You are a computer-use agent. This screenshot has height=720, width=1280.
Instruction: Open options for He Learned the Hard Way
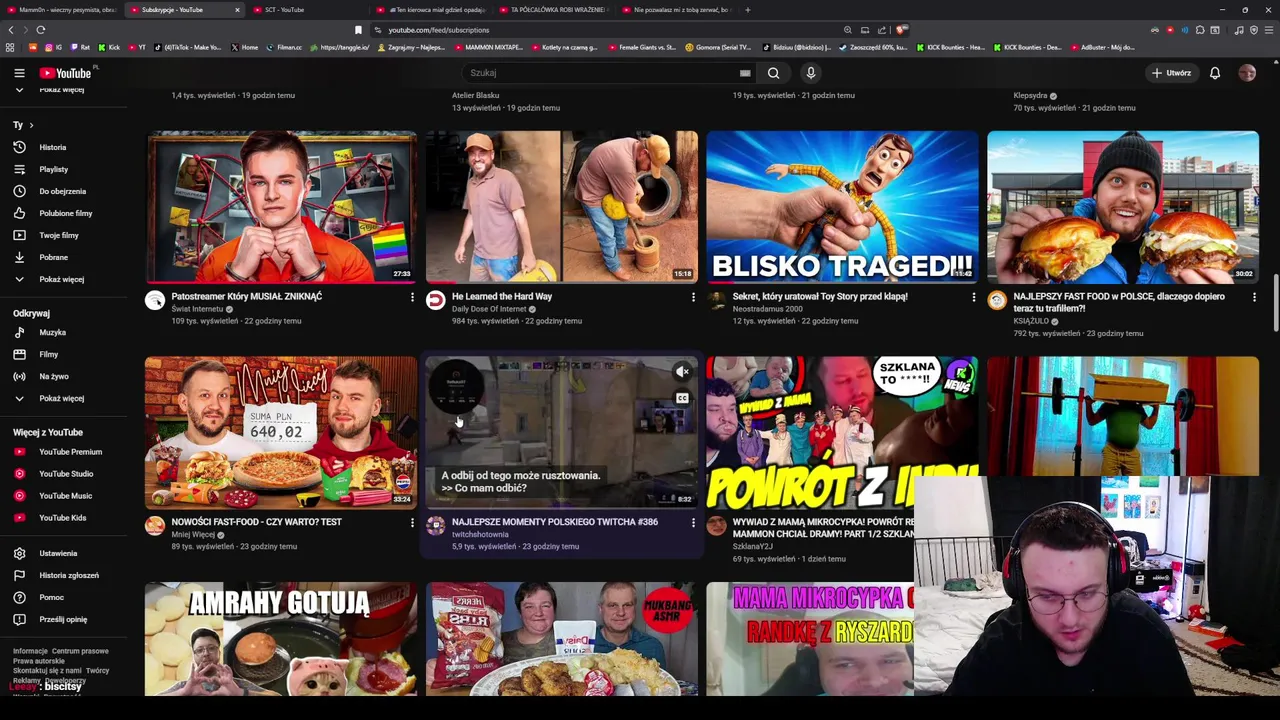coord(693,297)
